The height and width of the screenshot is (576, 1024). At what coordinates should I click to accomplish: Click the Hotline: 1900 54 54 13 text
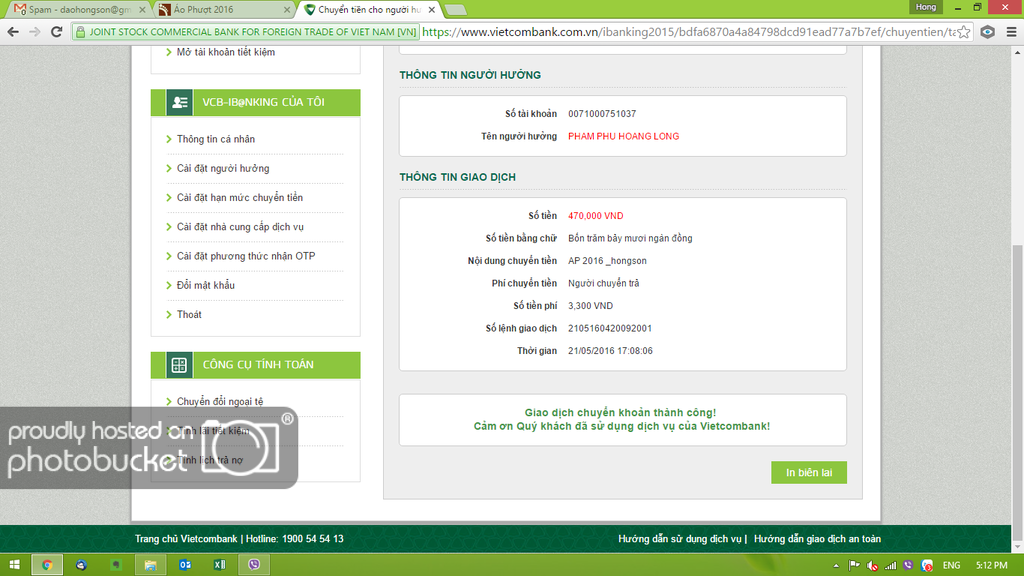coord(295,539)
